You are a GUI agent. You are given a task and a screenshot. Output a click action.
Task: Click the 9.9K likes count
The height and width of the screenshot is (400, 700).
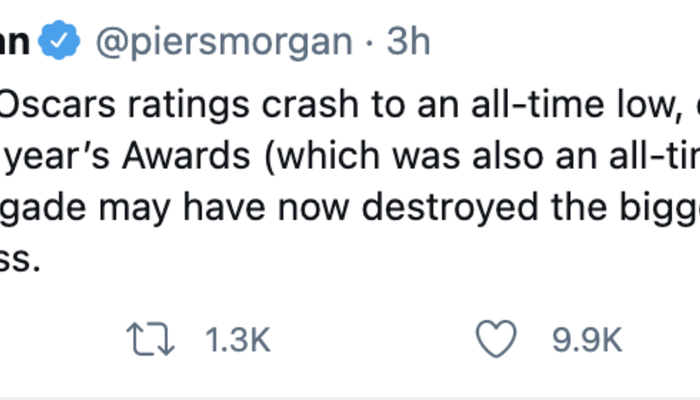[588, 341]
